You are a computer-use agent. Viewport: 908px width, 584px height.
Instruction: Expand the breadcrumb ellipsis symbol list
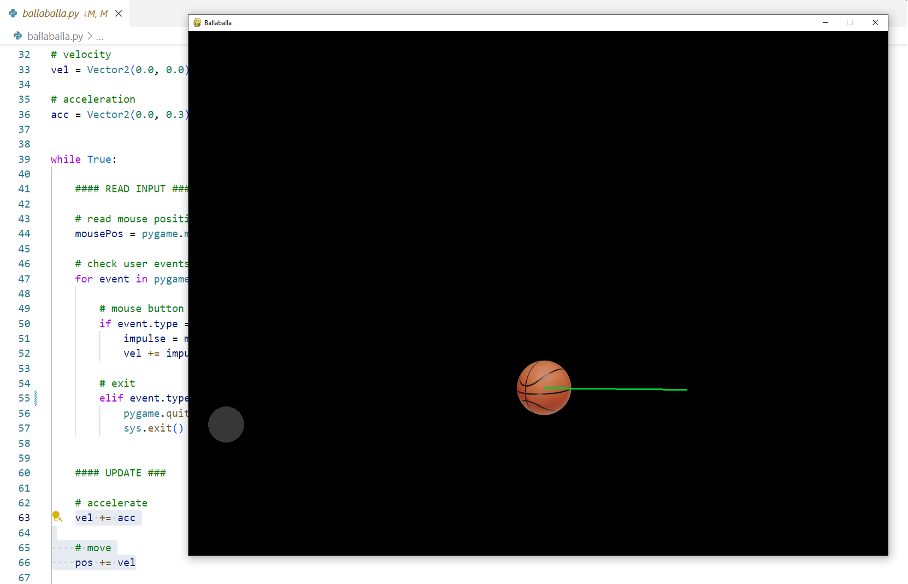pos(100,36)
